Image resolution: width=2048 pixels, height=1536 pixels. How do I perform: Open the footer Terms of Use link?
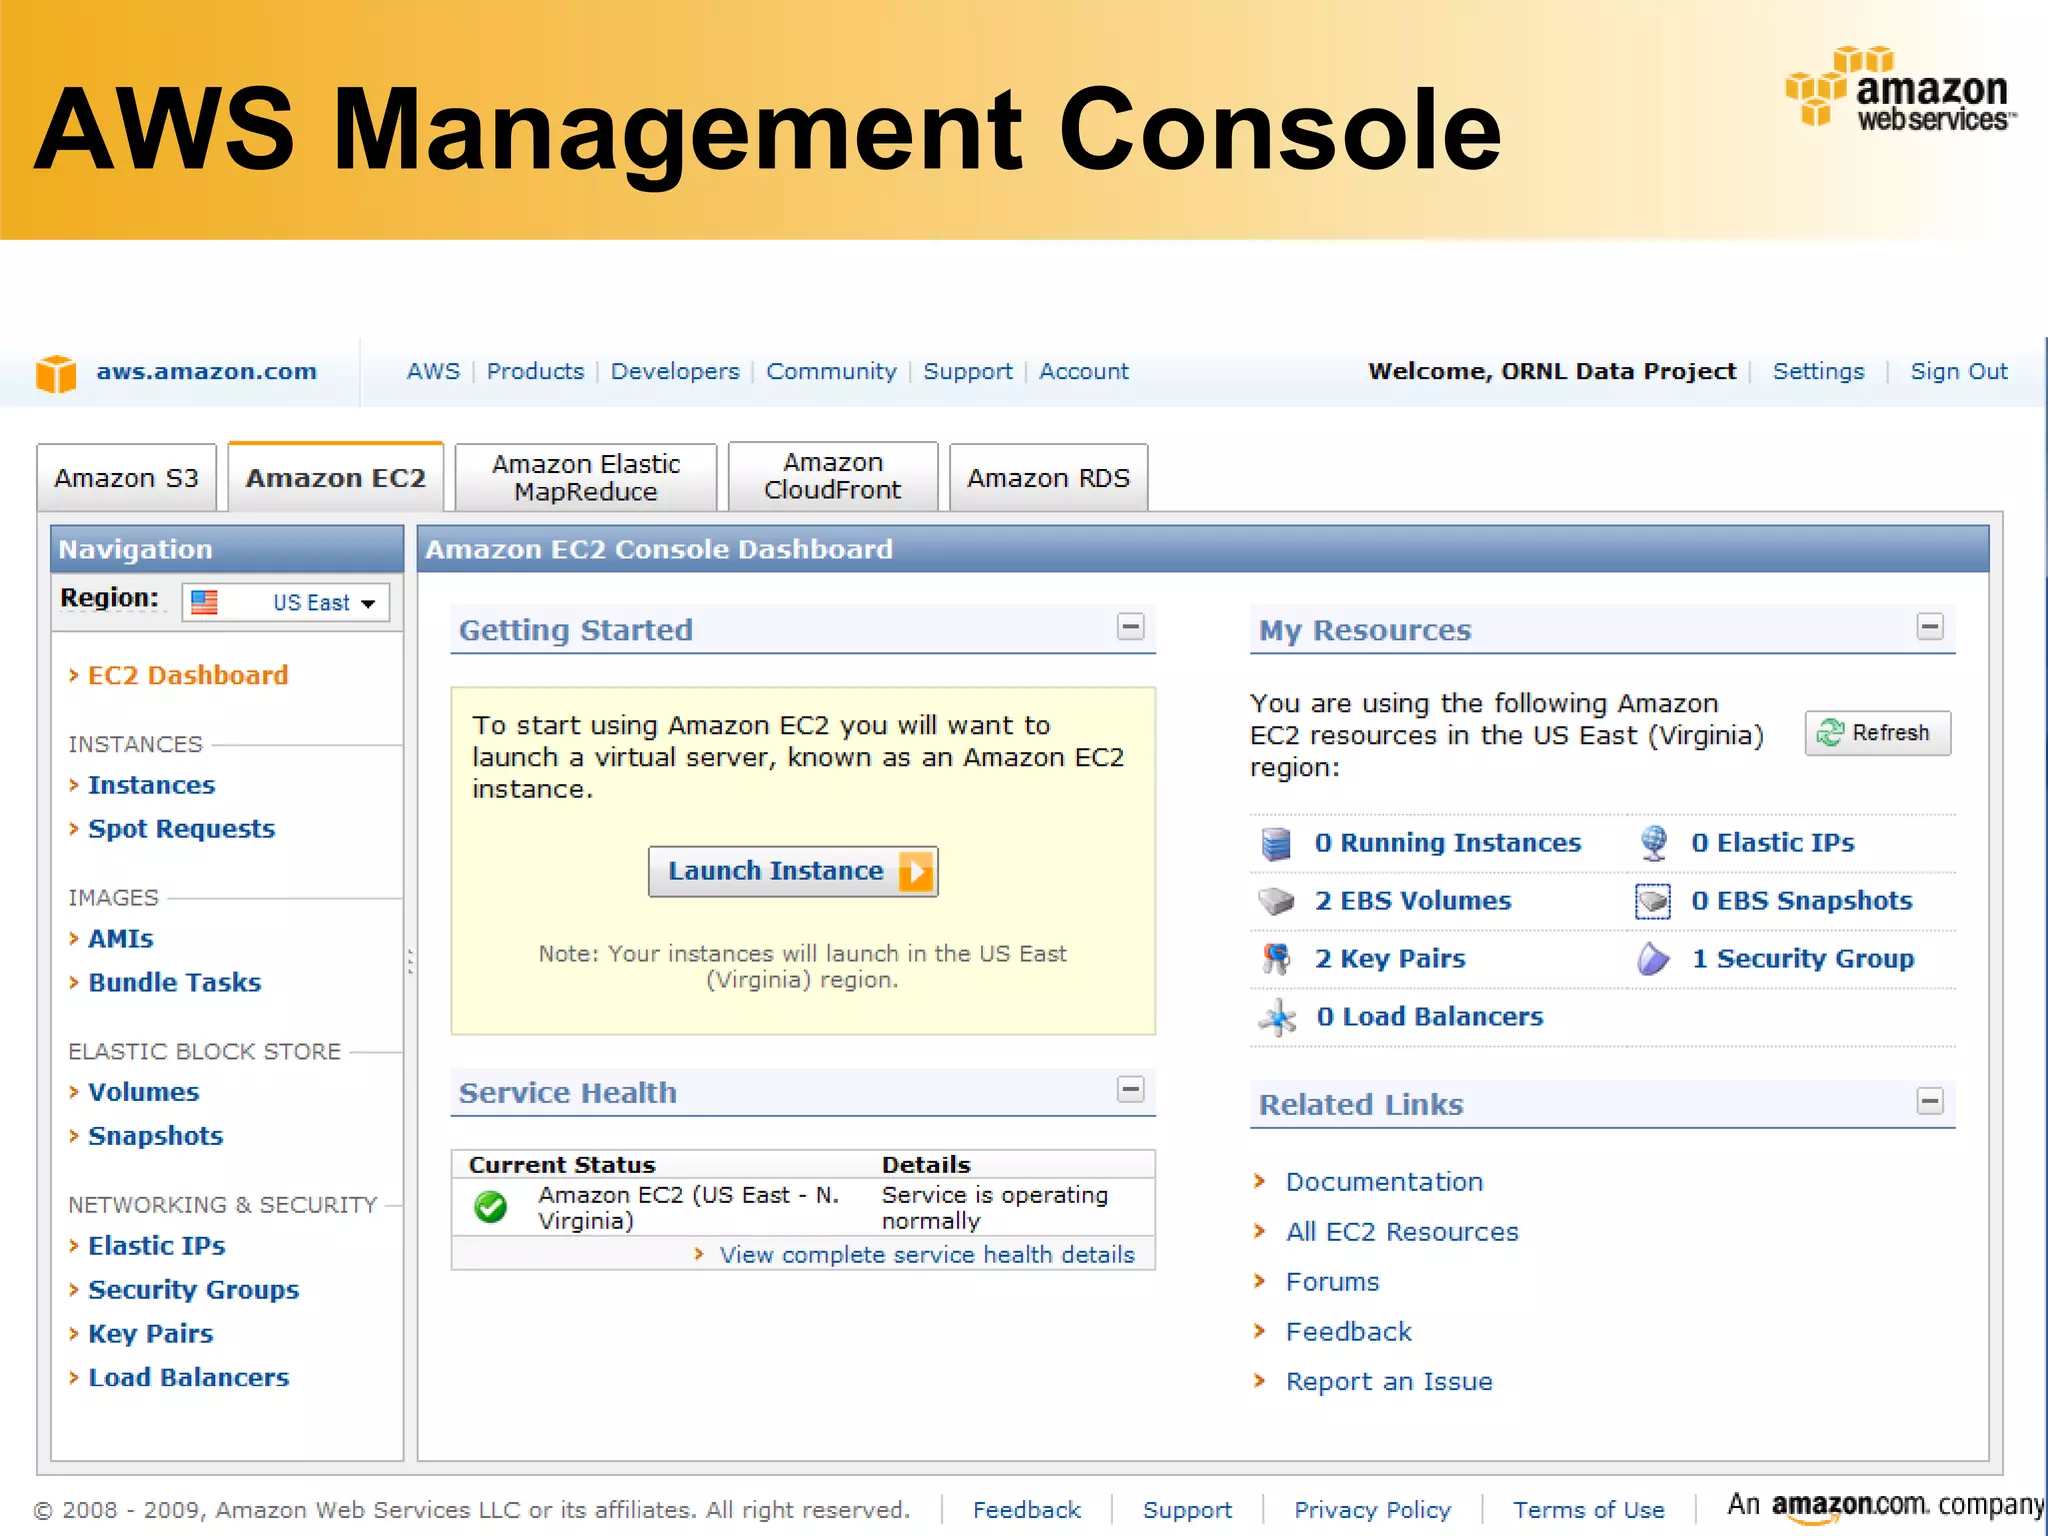point(1588,1510)
